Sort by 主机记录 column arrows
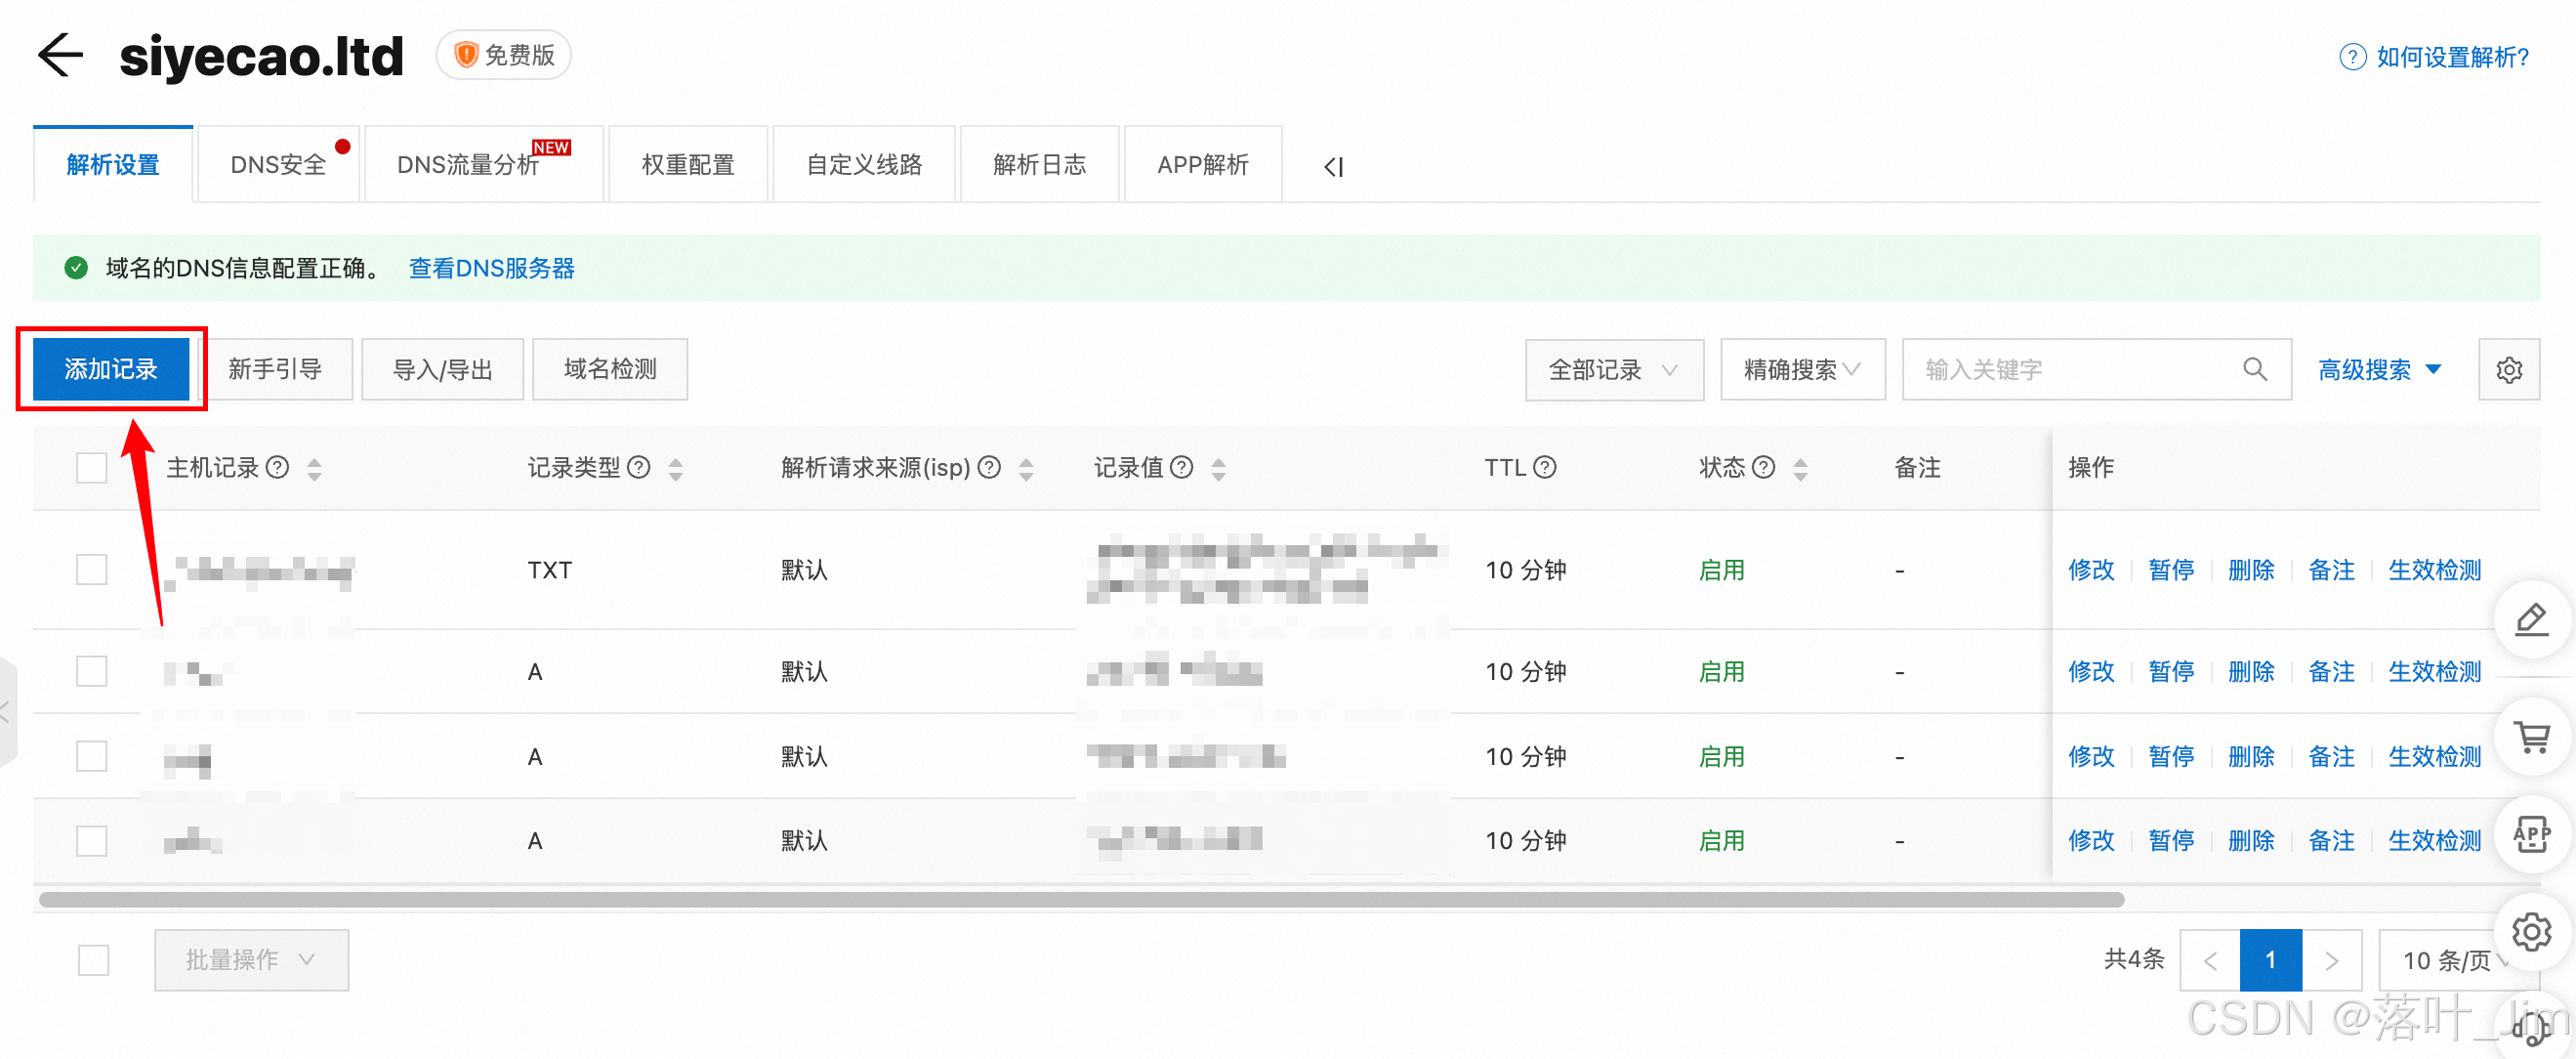2576x1059 pixels. coord(315,469)
